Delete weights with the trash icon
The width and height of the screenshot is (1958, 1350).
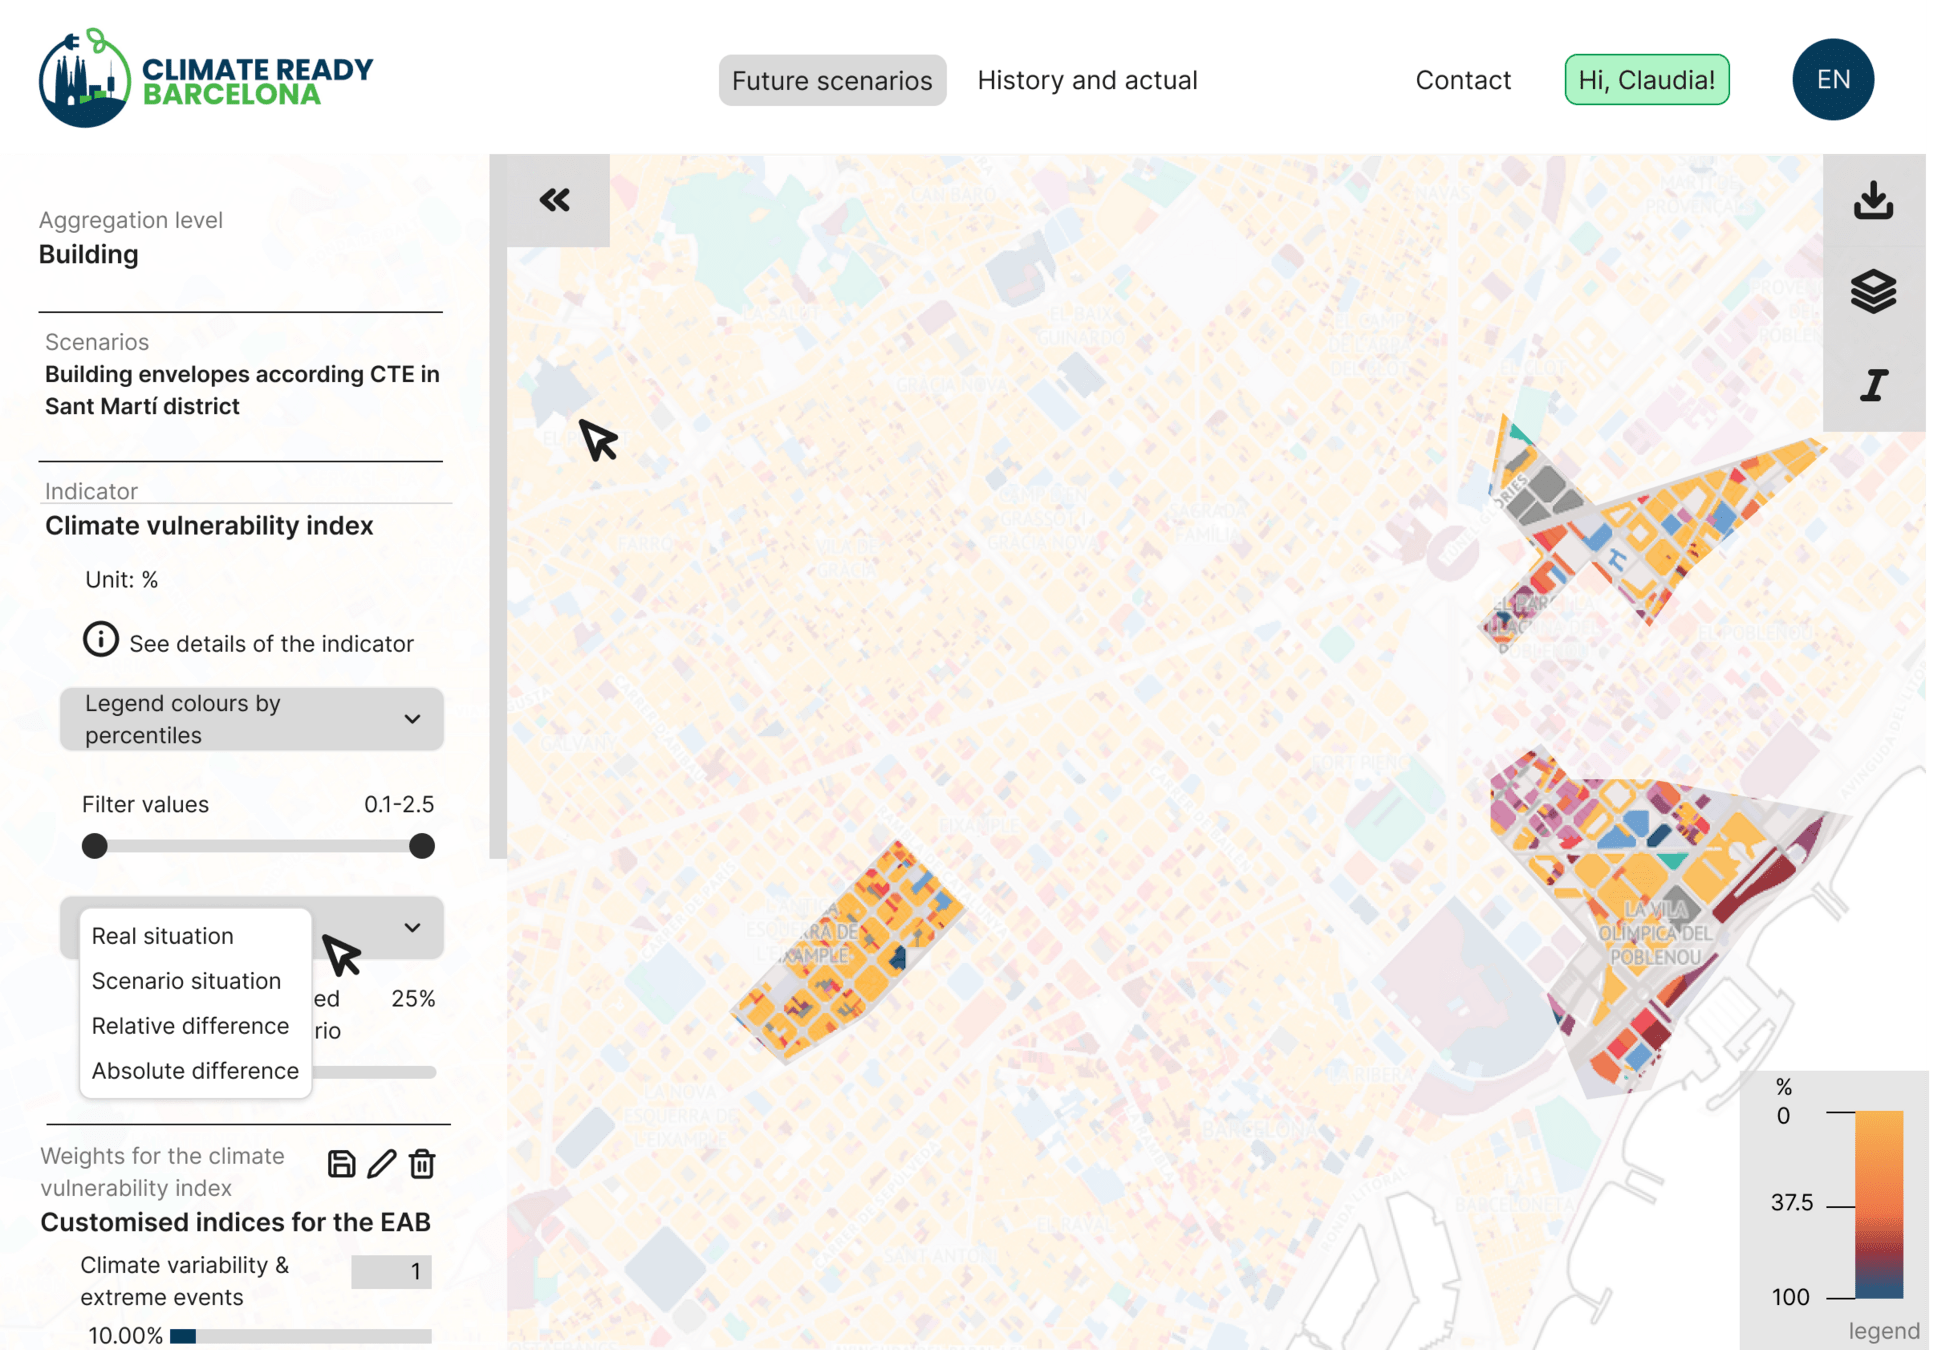pos(422,1164)
